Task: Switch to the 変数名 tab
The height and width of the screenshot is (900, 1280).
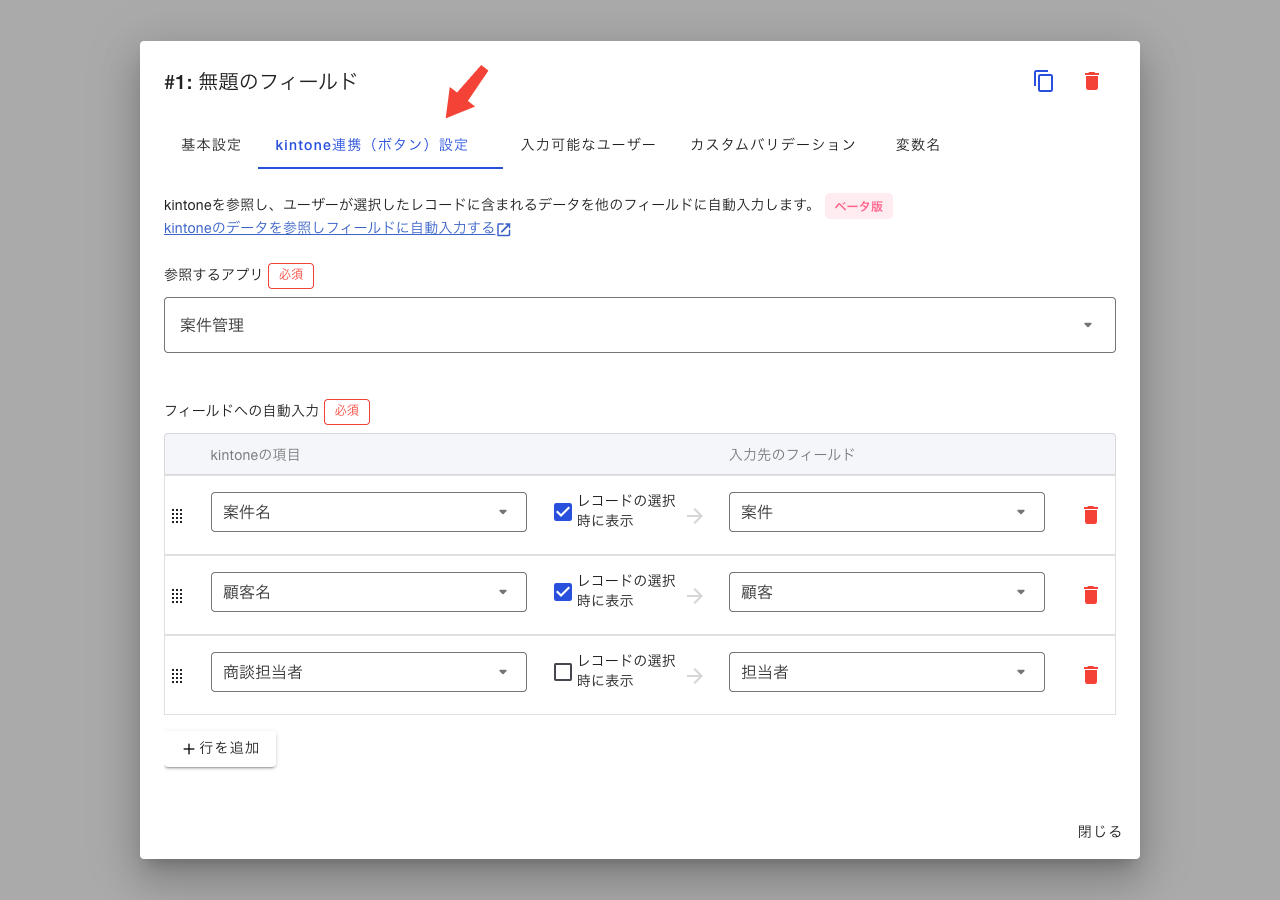Action: [918, 145]
